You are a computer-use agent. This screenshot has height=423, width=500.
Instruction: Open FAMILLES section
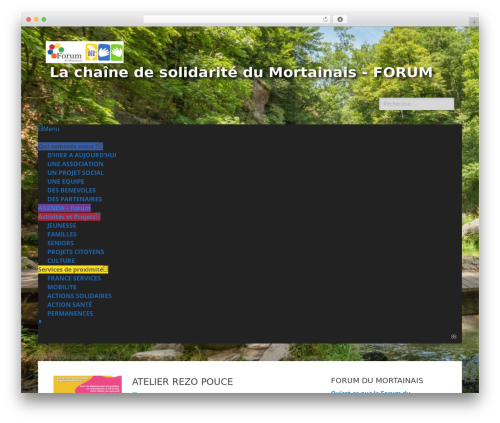pos(62,234)
